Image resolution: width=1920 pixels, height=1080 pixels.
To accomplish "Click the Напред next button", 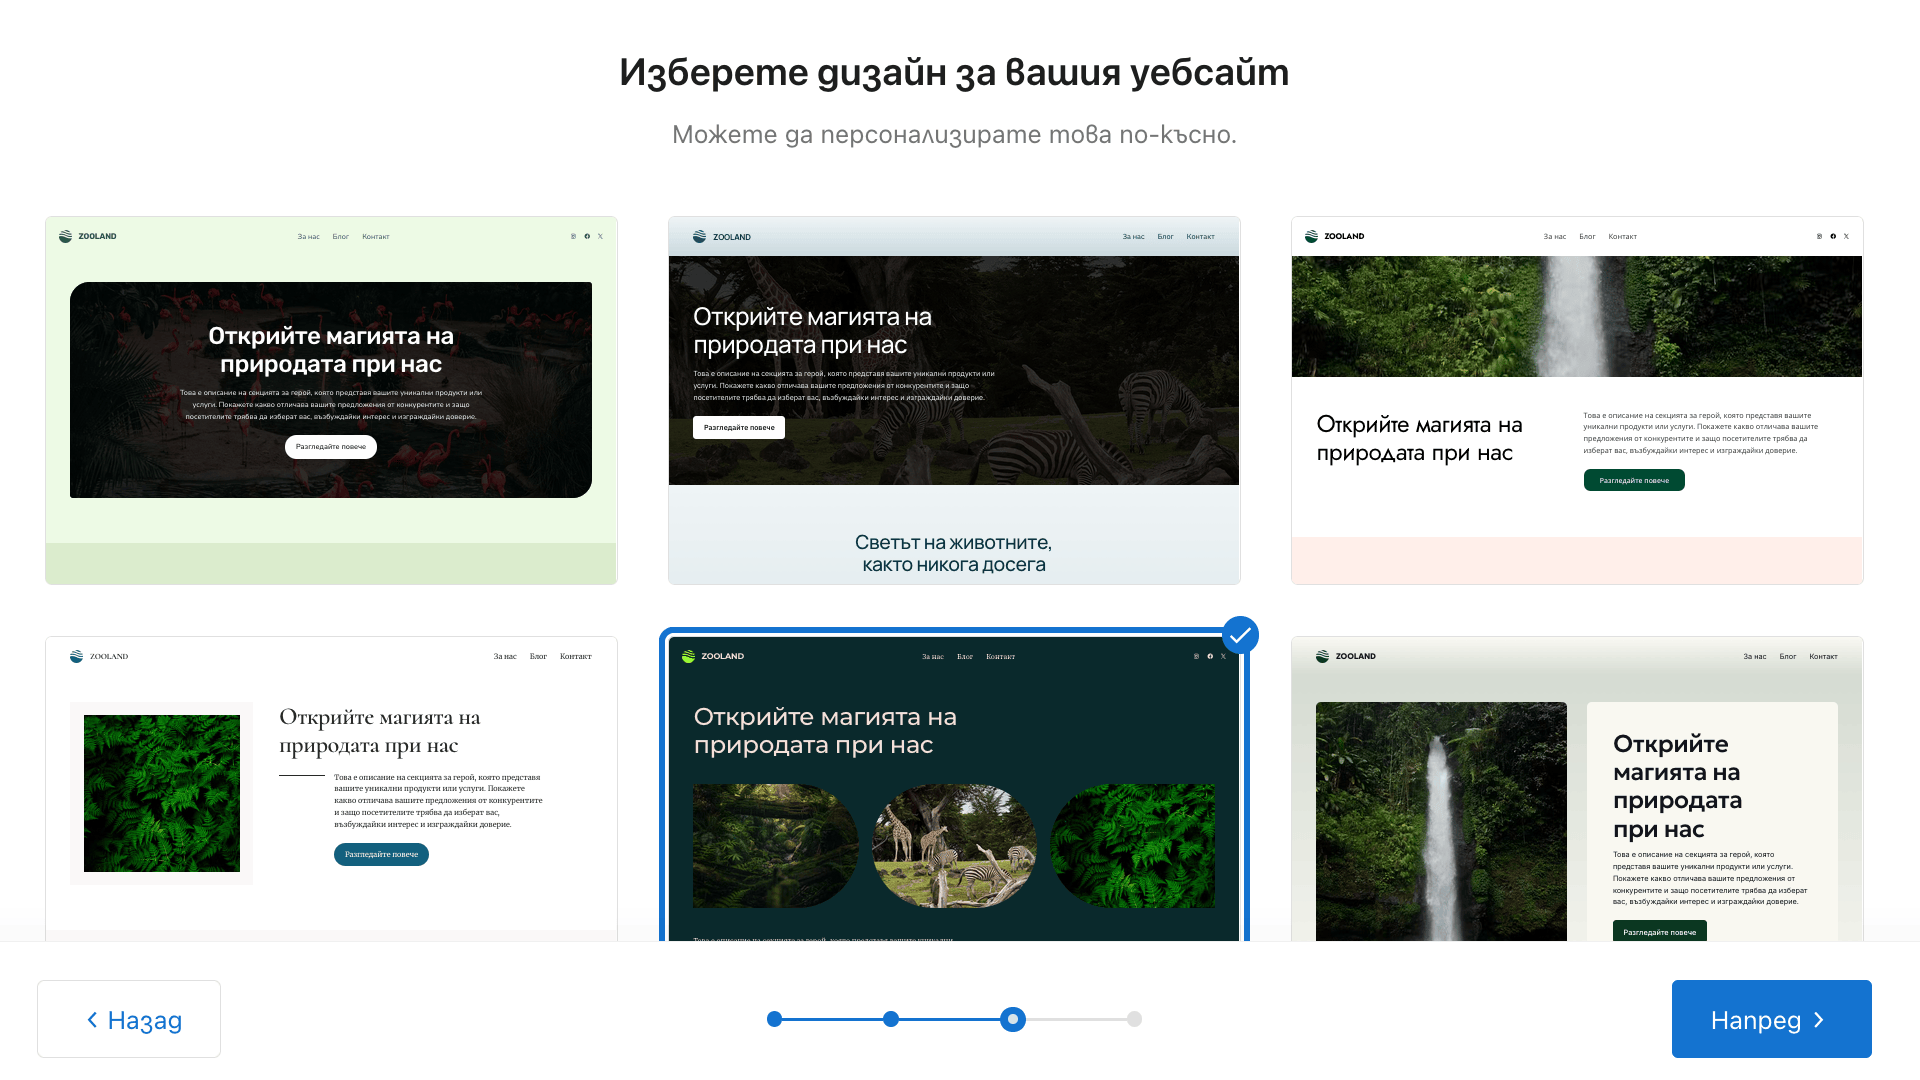I will (1771, 1019).
